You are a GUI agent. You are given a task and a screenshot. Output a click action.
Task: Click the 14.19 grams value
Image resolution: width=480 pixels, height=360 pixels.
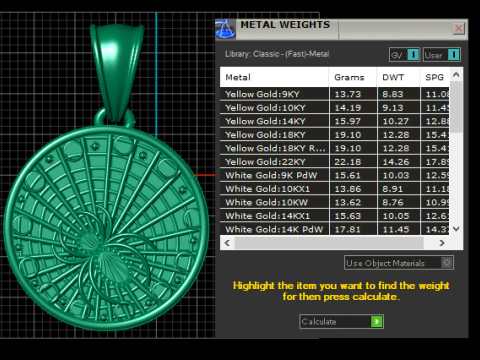tap(348, 108)
